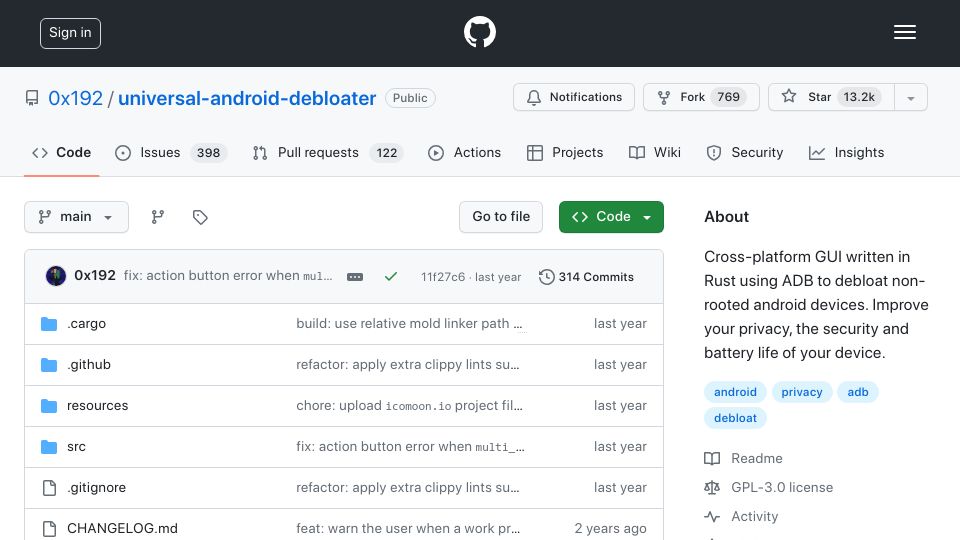
Task: Click the Notifications bell button
Action: click(x=574, y=97)
